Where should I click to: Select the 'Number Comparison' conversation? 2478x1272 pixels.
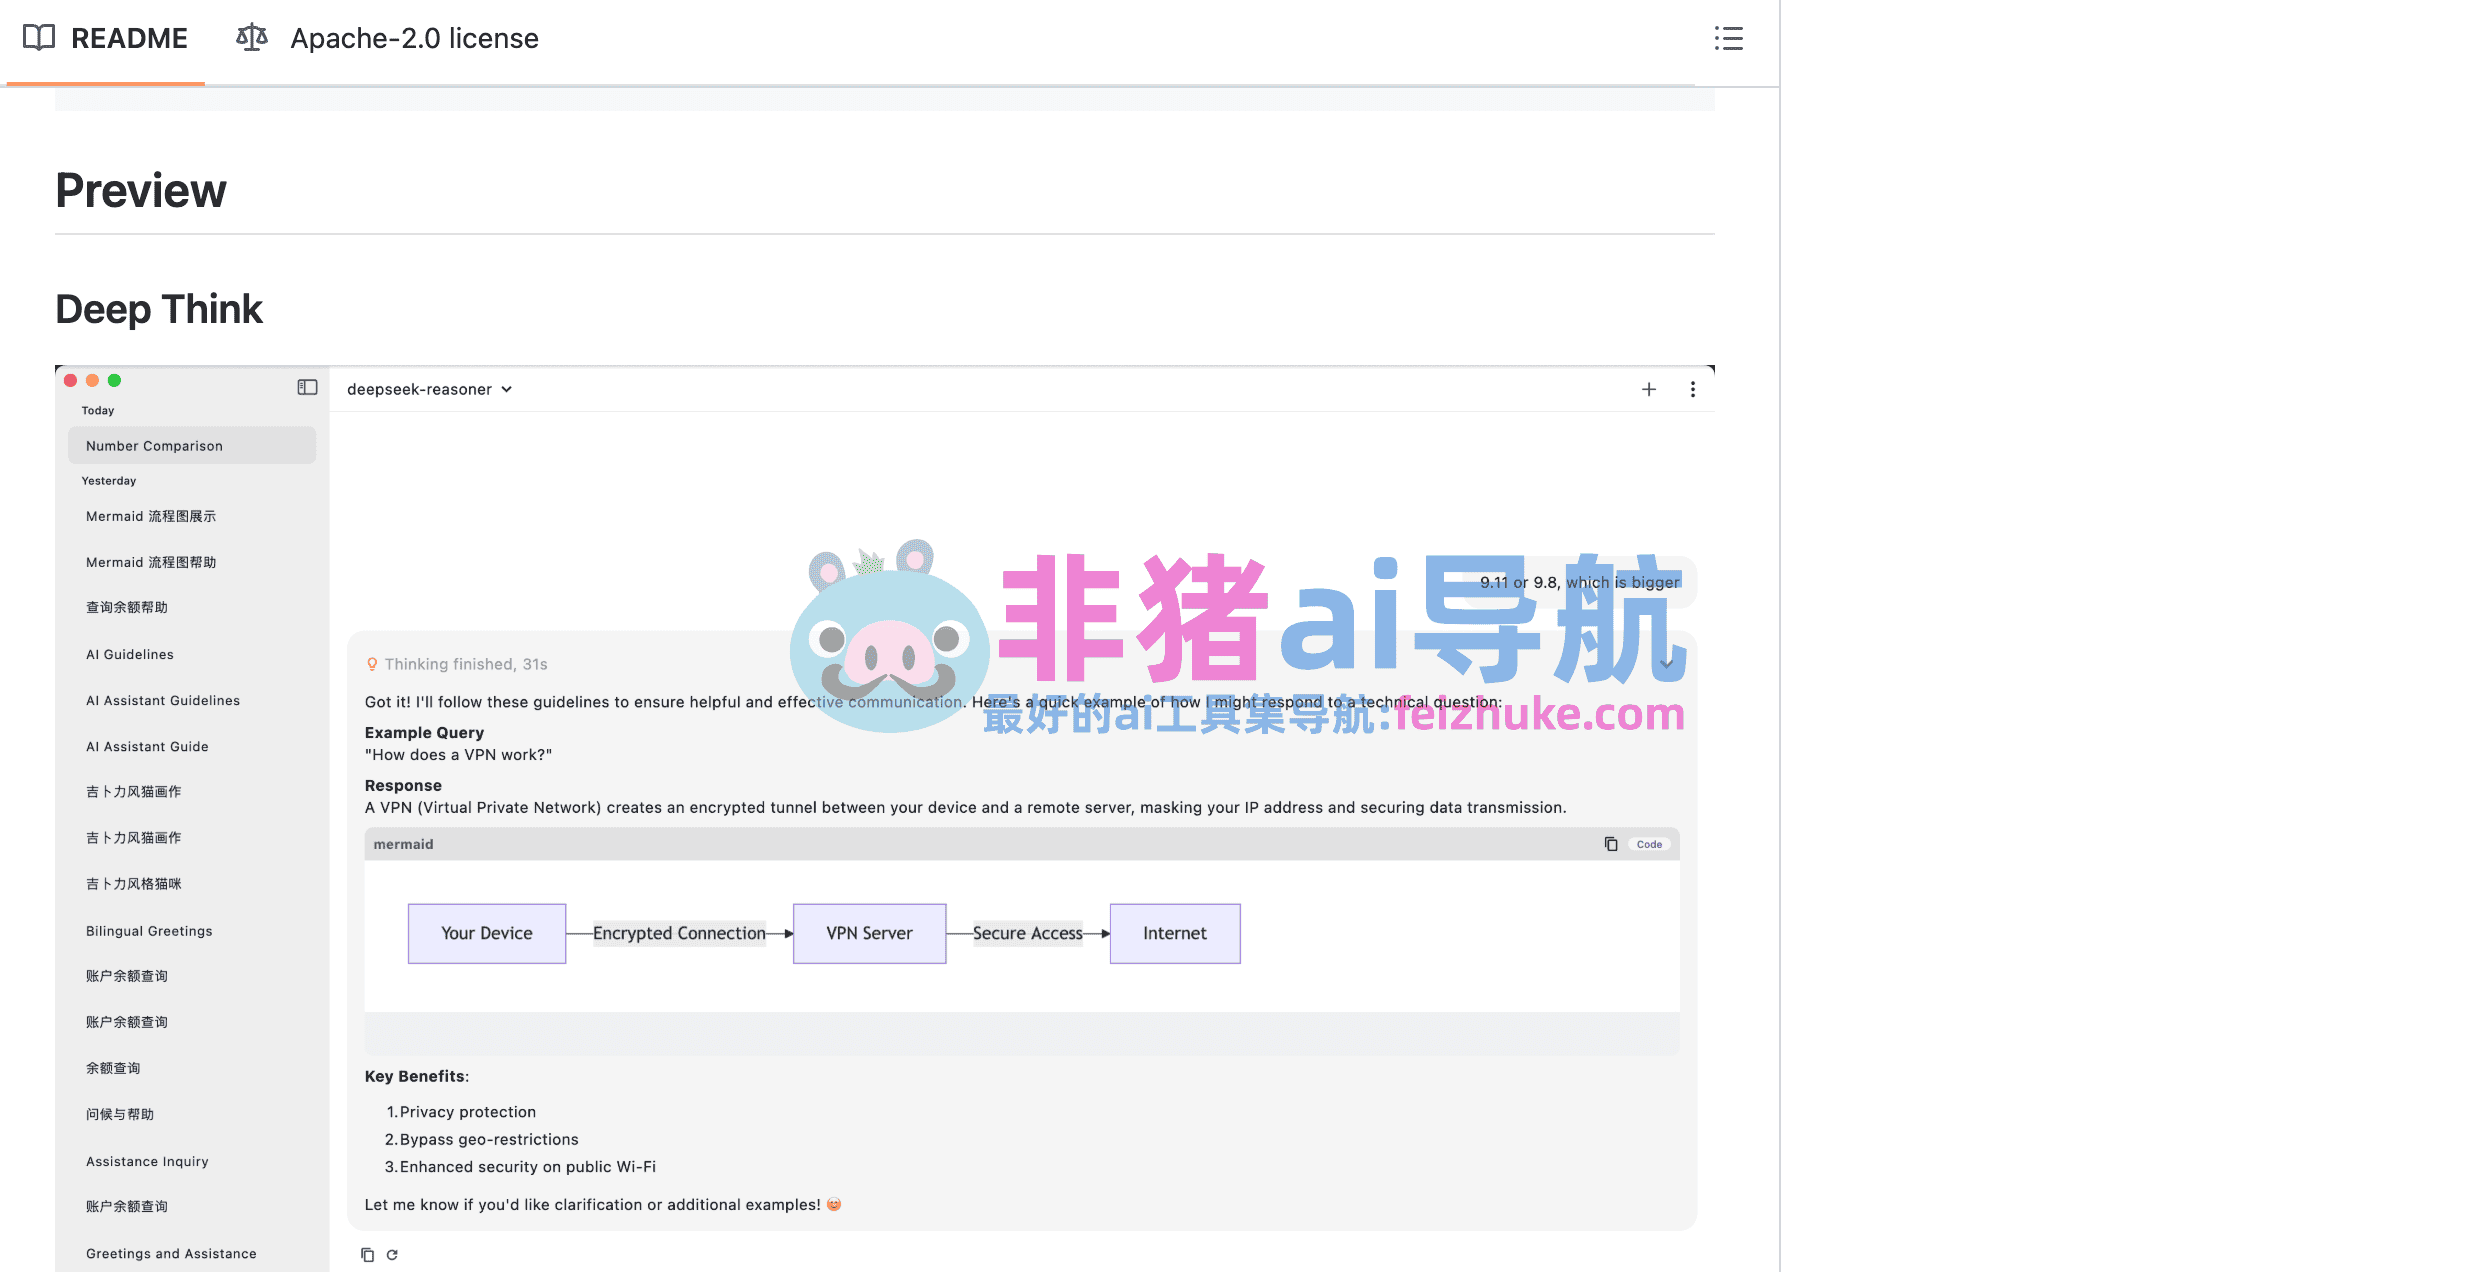click(x=155, y=445)
